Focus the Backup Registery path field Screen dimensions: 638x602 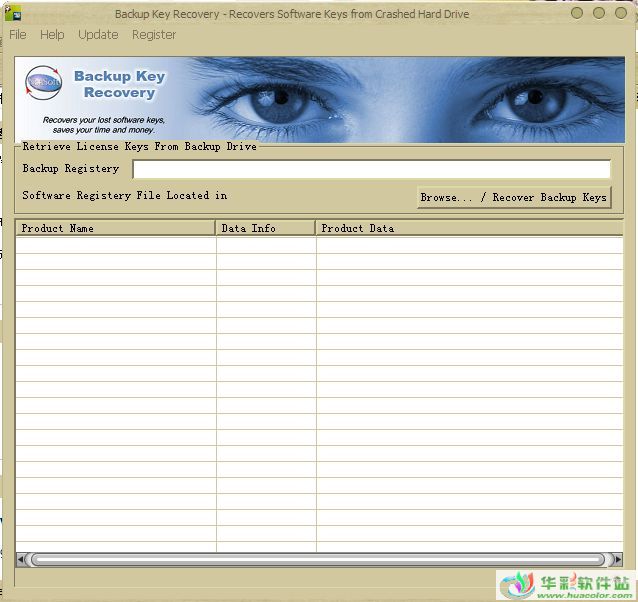[x=371, y=169]
